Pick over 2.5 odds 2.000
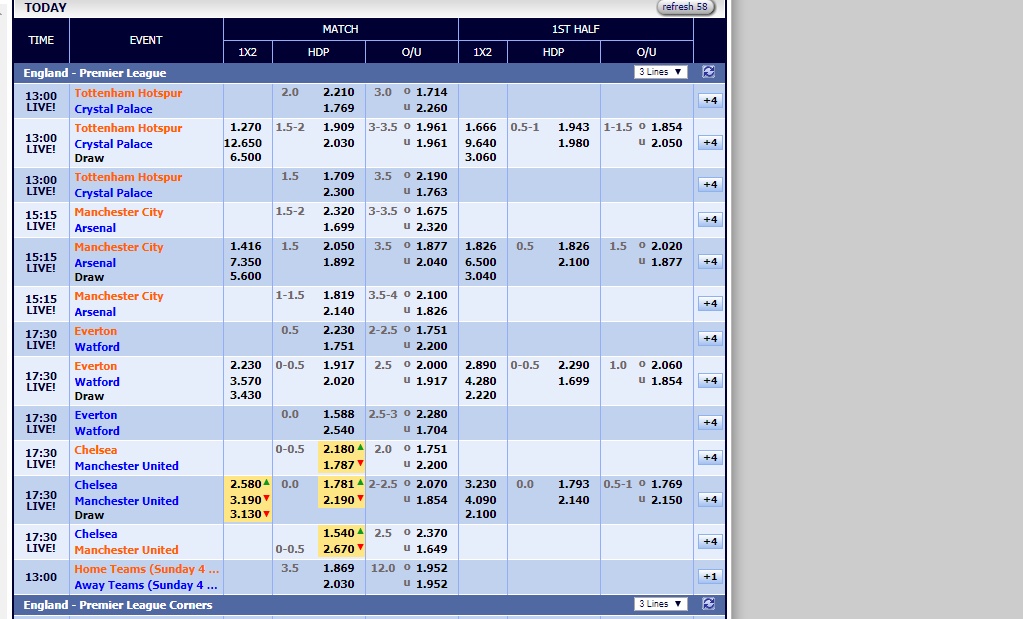Image resolution: width=1023 pixels, height=619 pixels. click(x=431, y=365)
